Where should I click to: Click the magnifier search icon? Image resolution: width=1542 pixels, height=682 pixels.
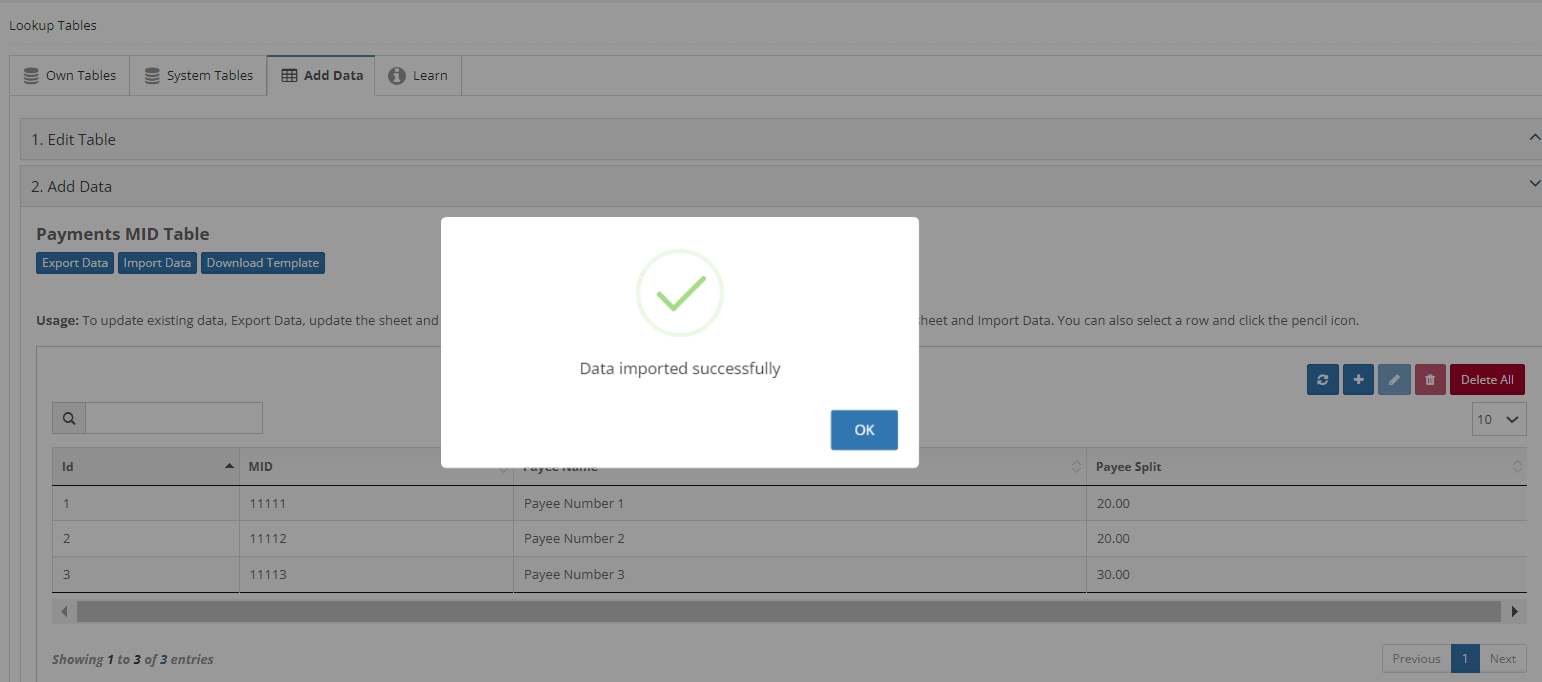click(69, 419)
